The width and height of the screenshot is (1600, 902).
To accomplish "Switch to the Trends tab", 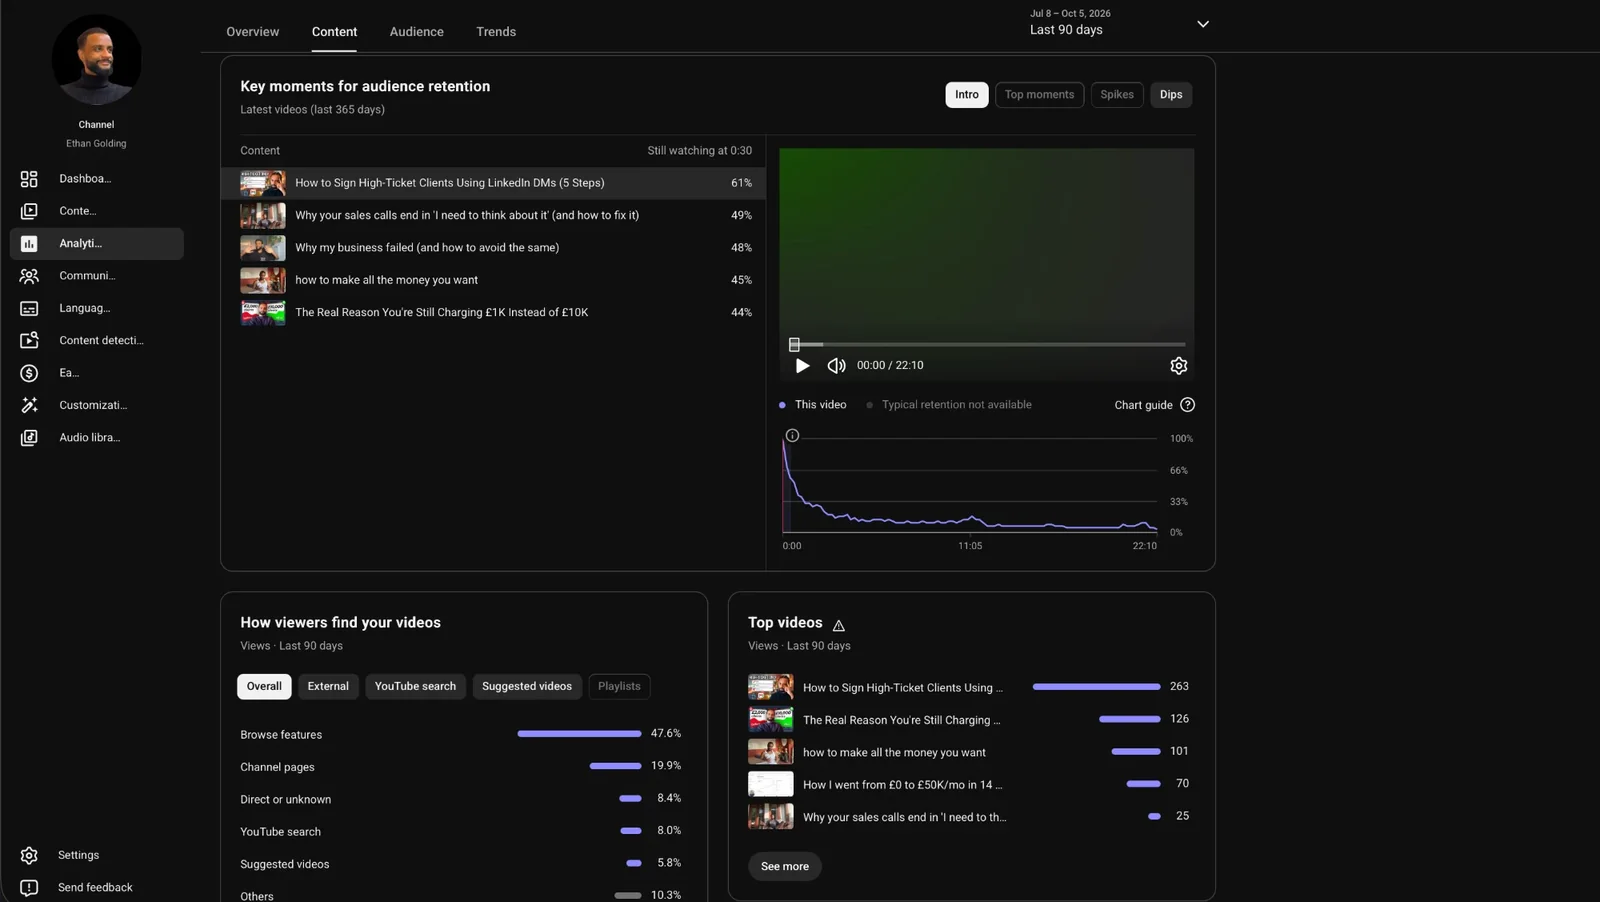I will [x=496, y=32].
